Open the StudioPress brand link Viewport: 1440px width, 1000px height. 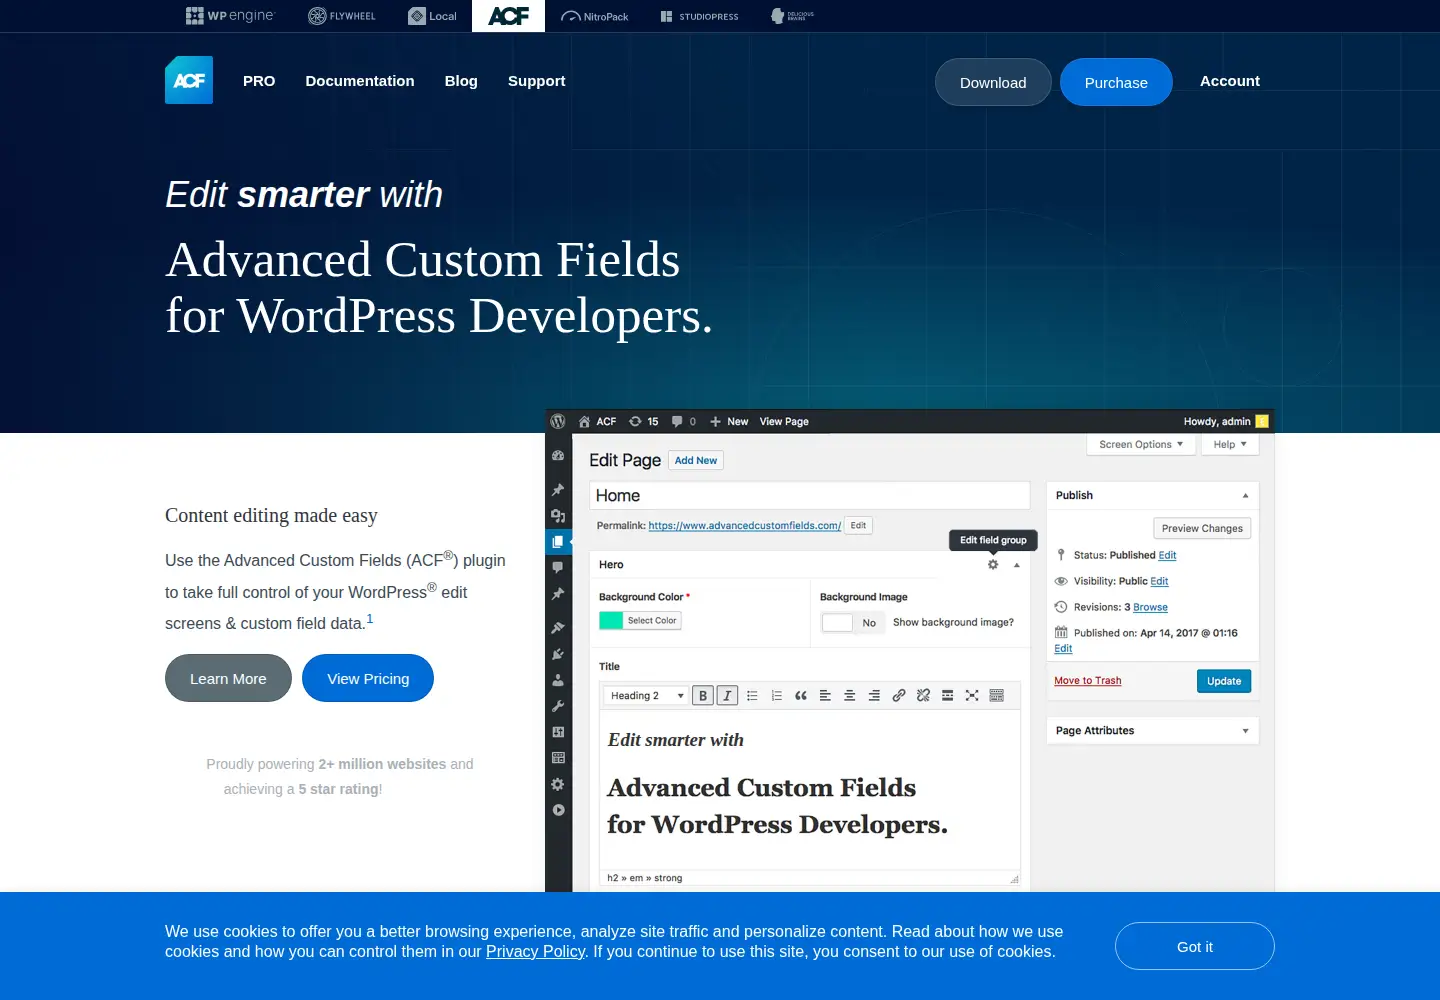[x=700, y=16]
